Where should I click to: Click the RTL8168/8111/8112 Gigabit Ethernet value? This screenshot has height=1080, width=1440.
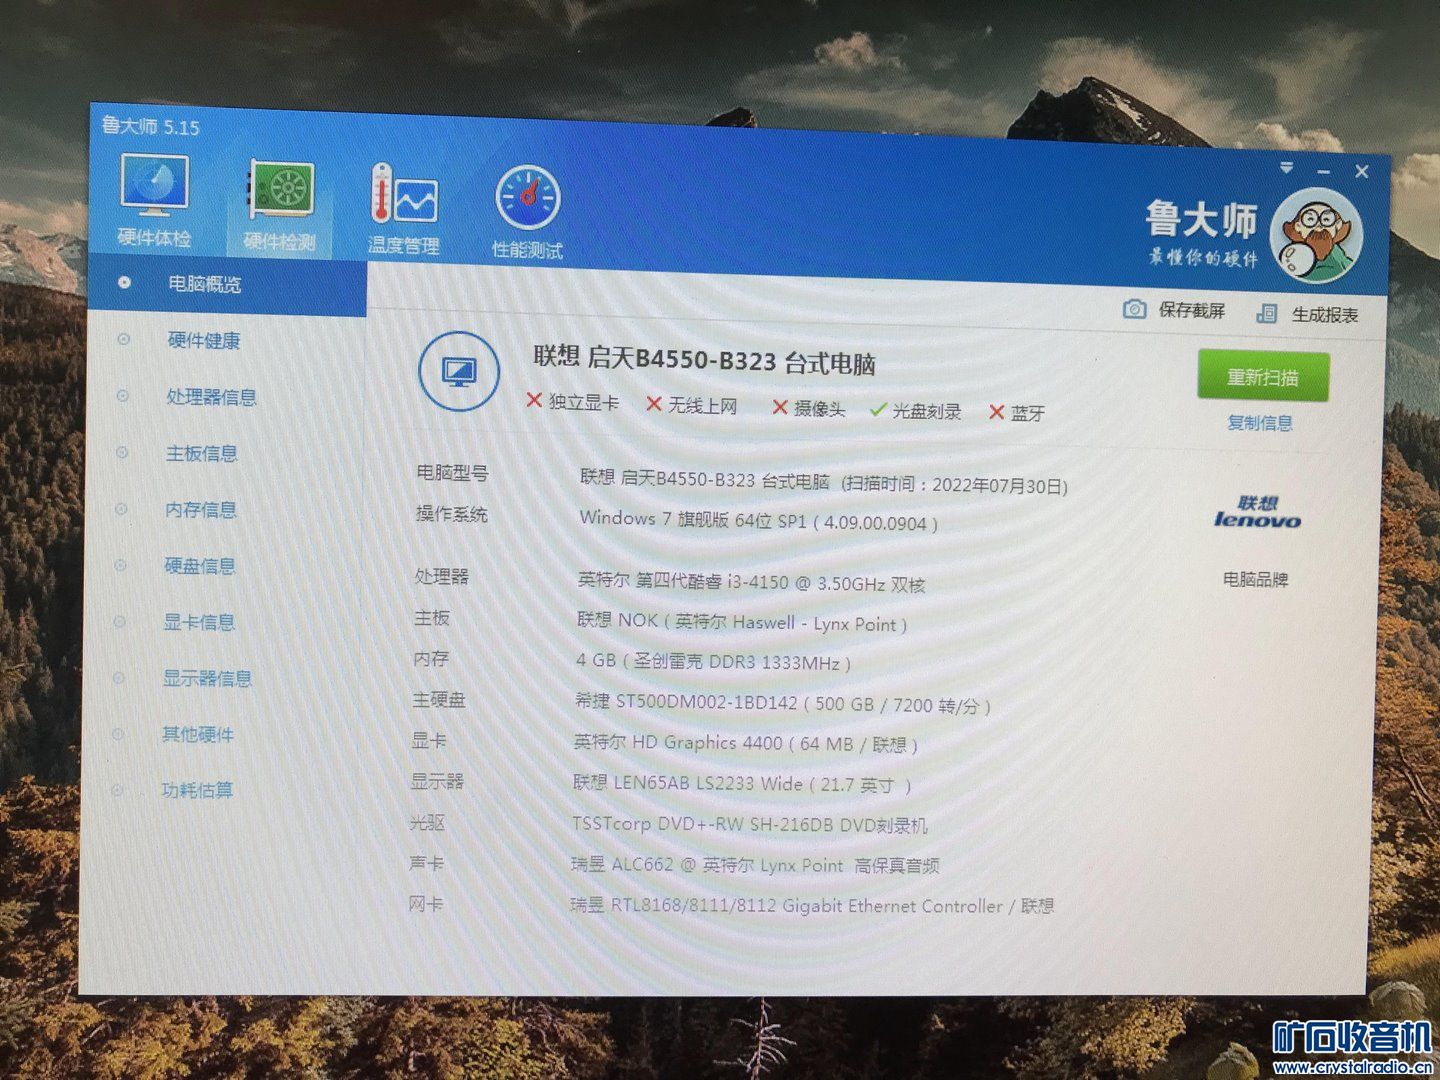tap(812, 906)
